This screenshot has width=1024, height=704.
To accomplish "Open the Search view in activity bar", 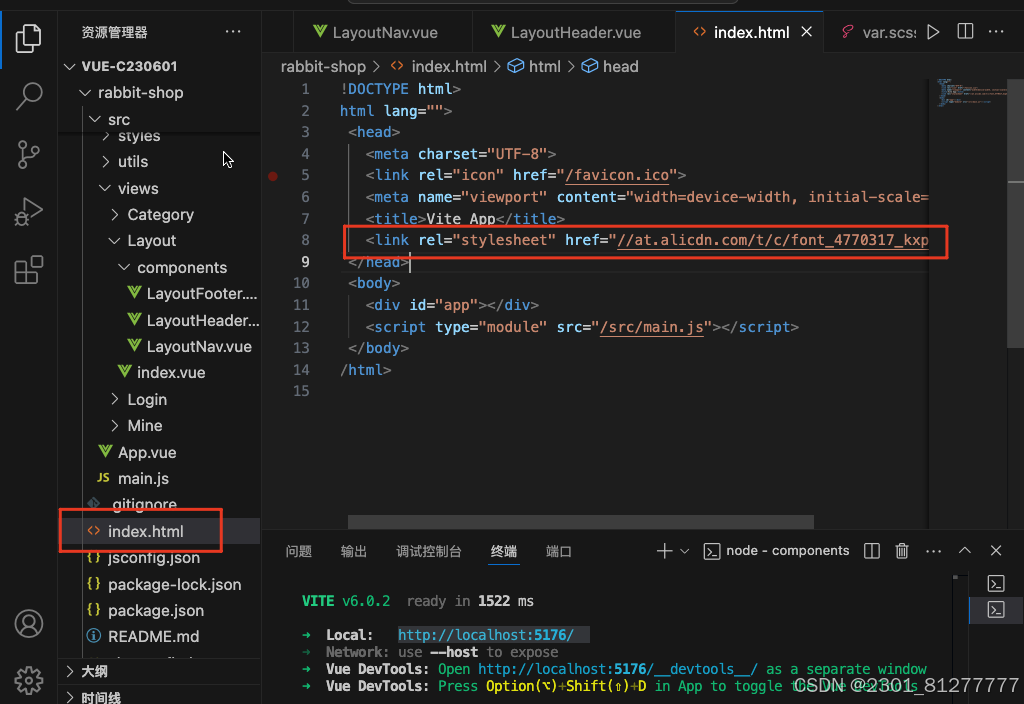I will click(28, 96).
